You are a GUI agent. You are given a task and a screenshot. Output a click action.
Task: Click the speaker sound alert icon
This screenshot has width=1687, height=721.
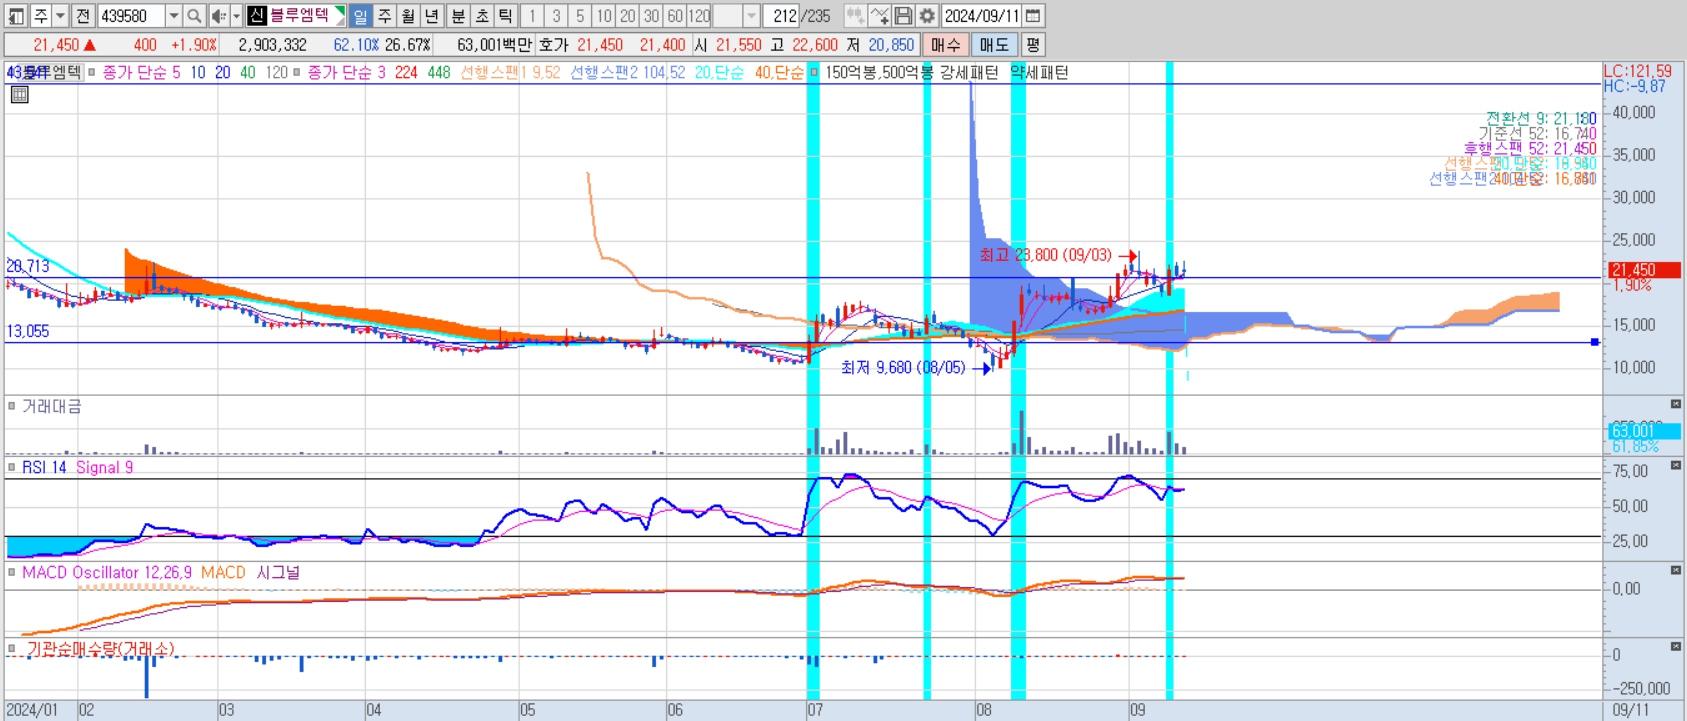point(219,16)
